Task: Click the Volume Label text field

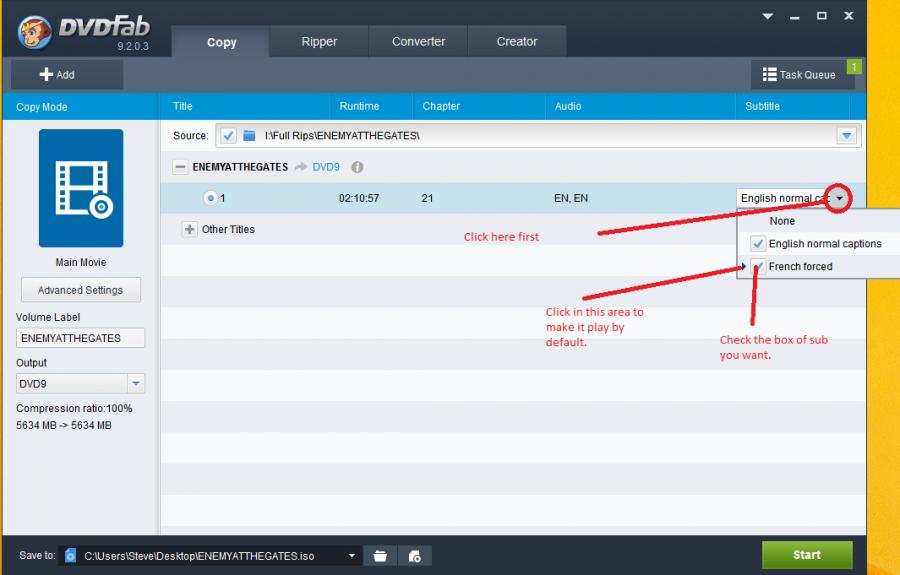Action: click(81, 338)
